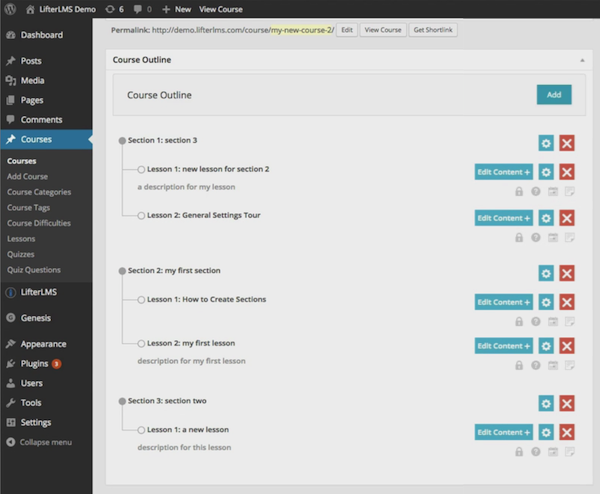
Task: Delete Section 2: my first section
Action: [x=567, y=274]
